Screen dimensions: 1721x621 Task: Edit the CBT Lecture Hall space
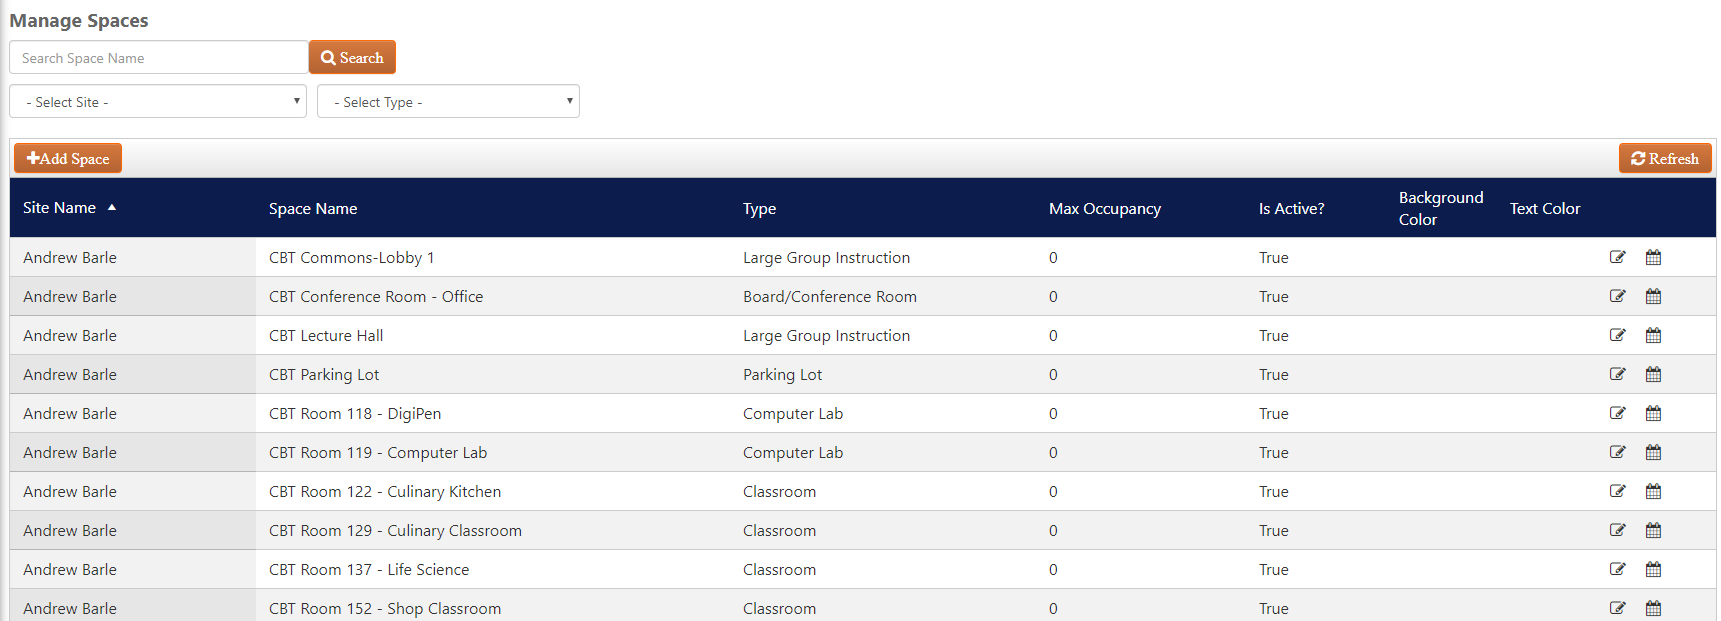[x=1617, y=335]
